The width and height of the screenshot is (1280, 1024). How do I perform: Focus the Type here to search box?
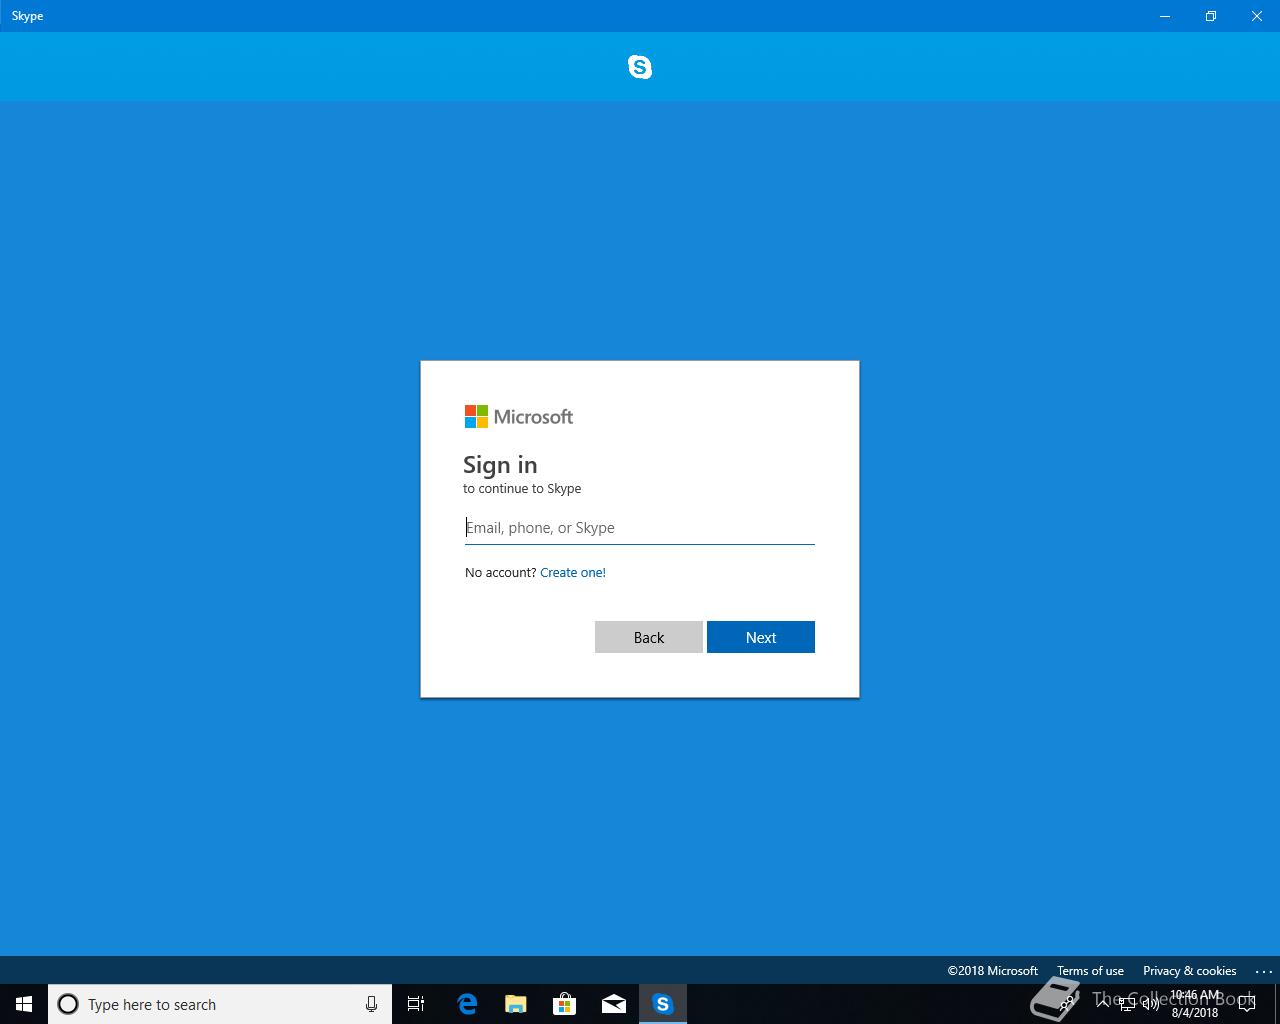(x=220, y=1004)
